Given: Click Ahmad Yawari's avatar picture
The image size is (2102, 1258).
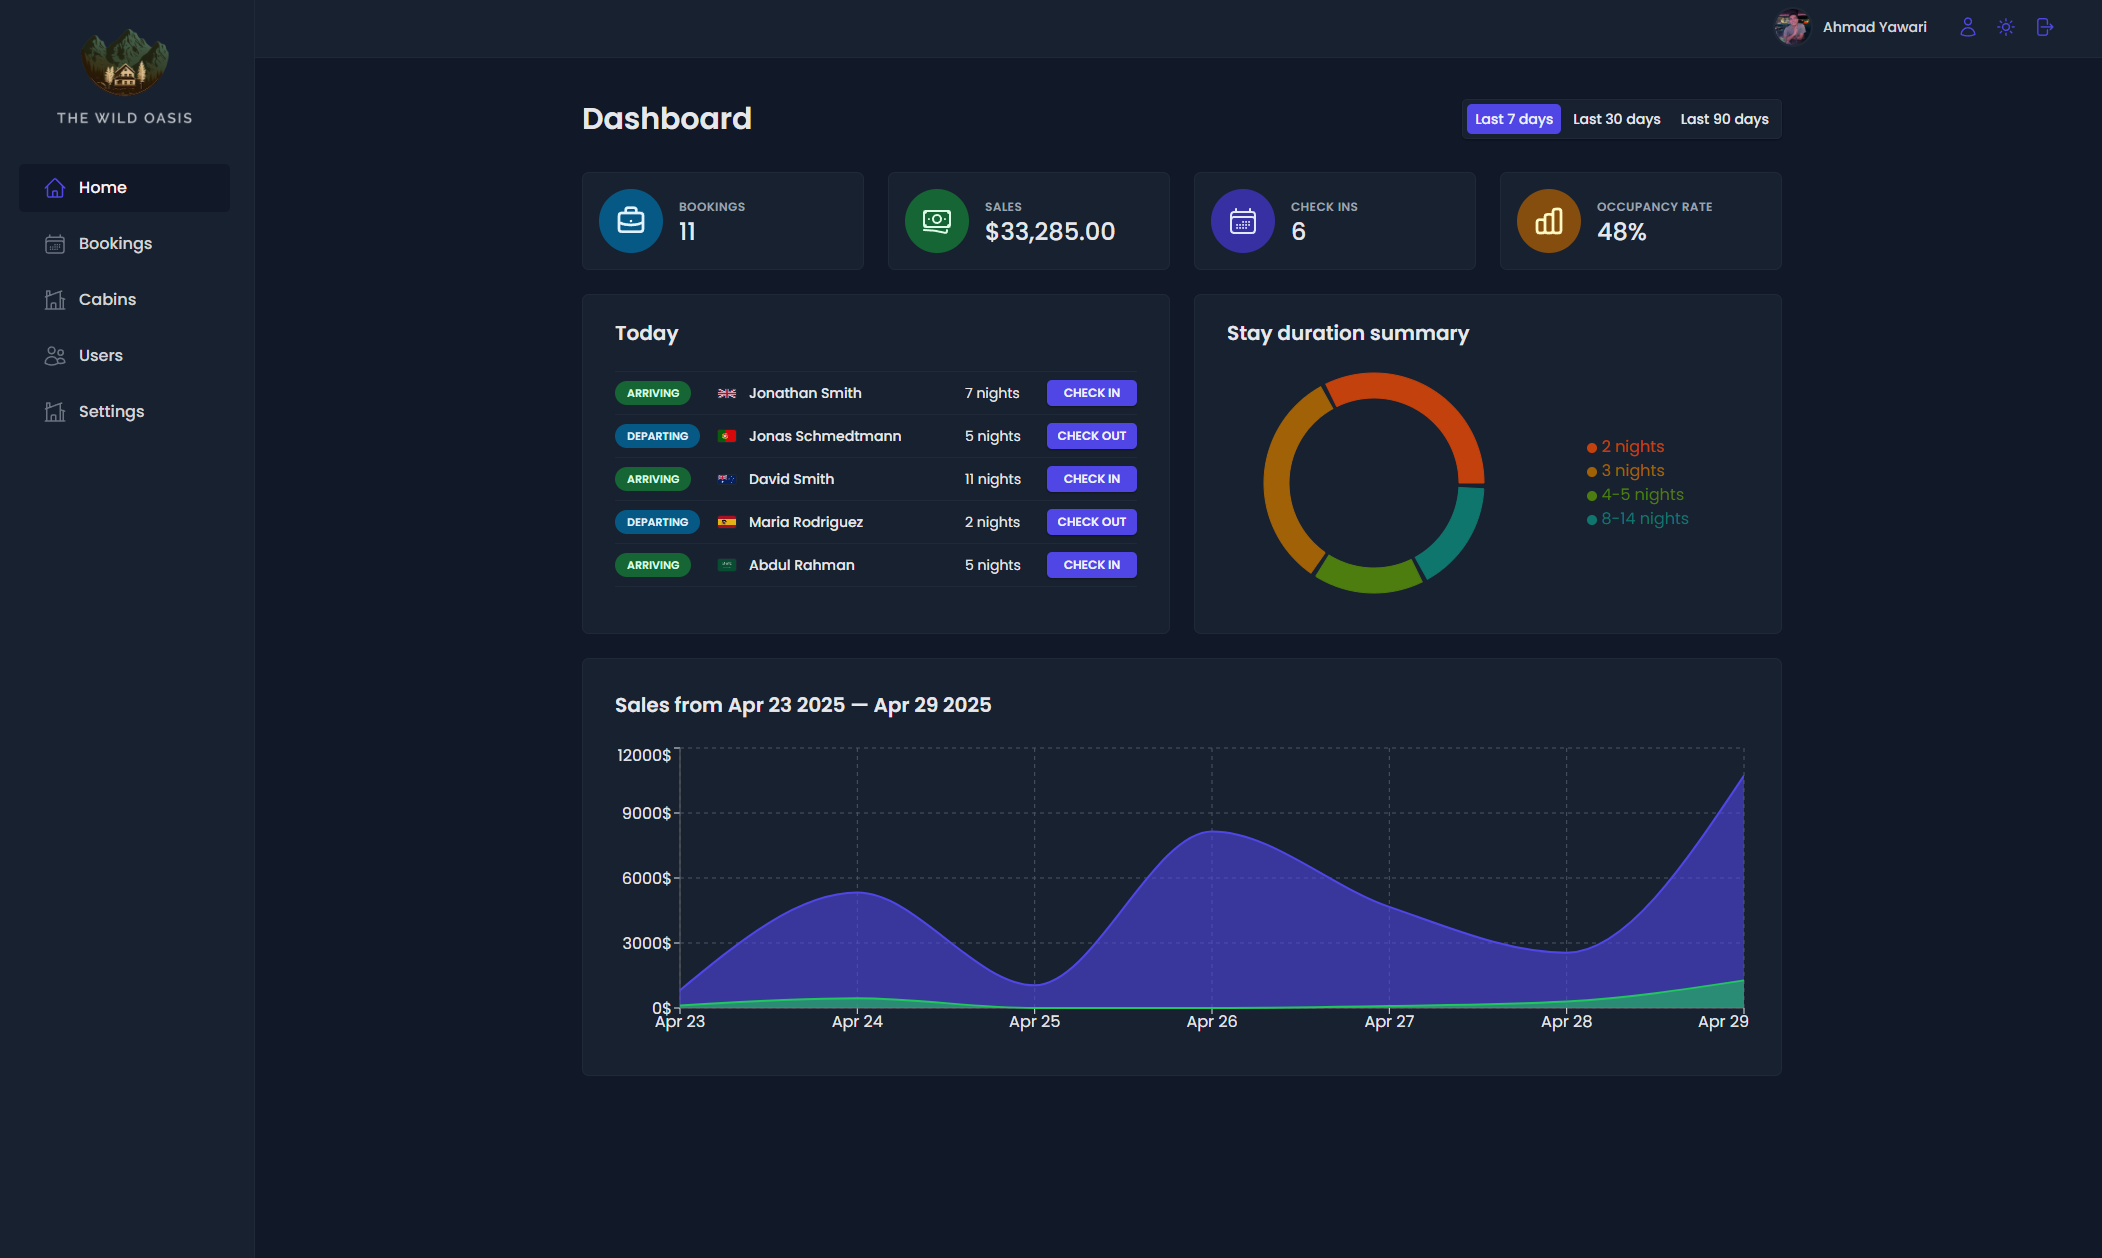Looking at the screenshot, I should [1791, 27].
